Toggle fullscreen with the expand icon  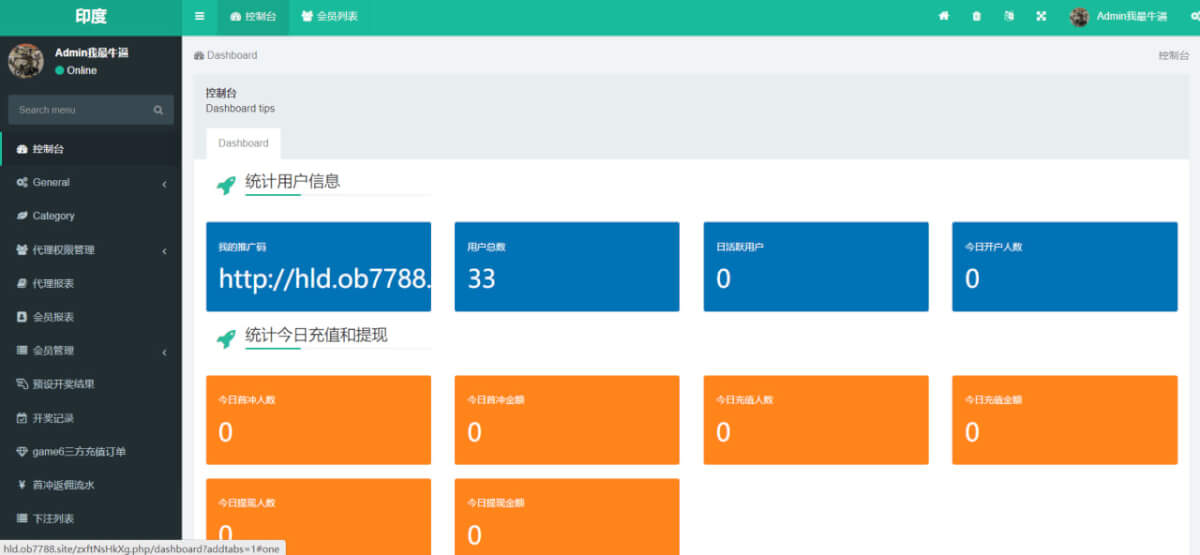click(x=1041, y=17)
